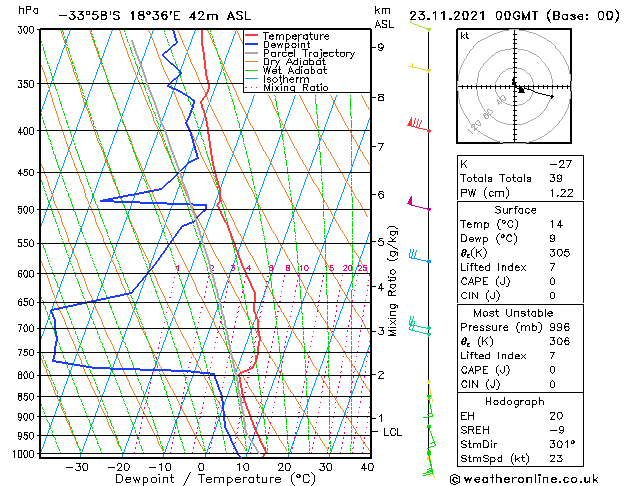Click the '40' temperature axis label
Screen dimensions: 629x486
(x=367, y=467)
